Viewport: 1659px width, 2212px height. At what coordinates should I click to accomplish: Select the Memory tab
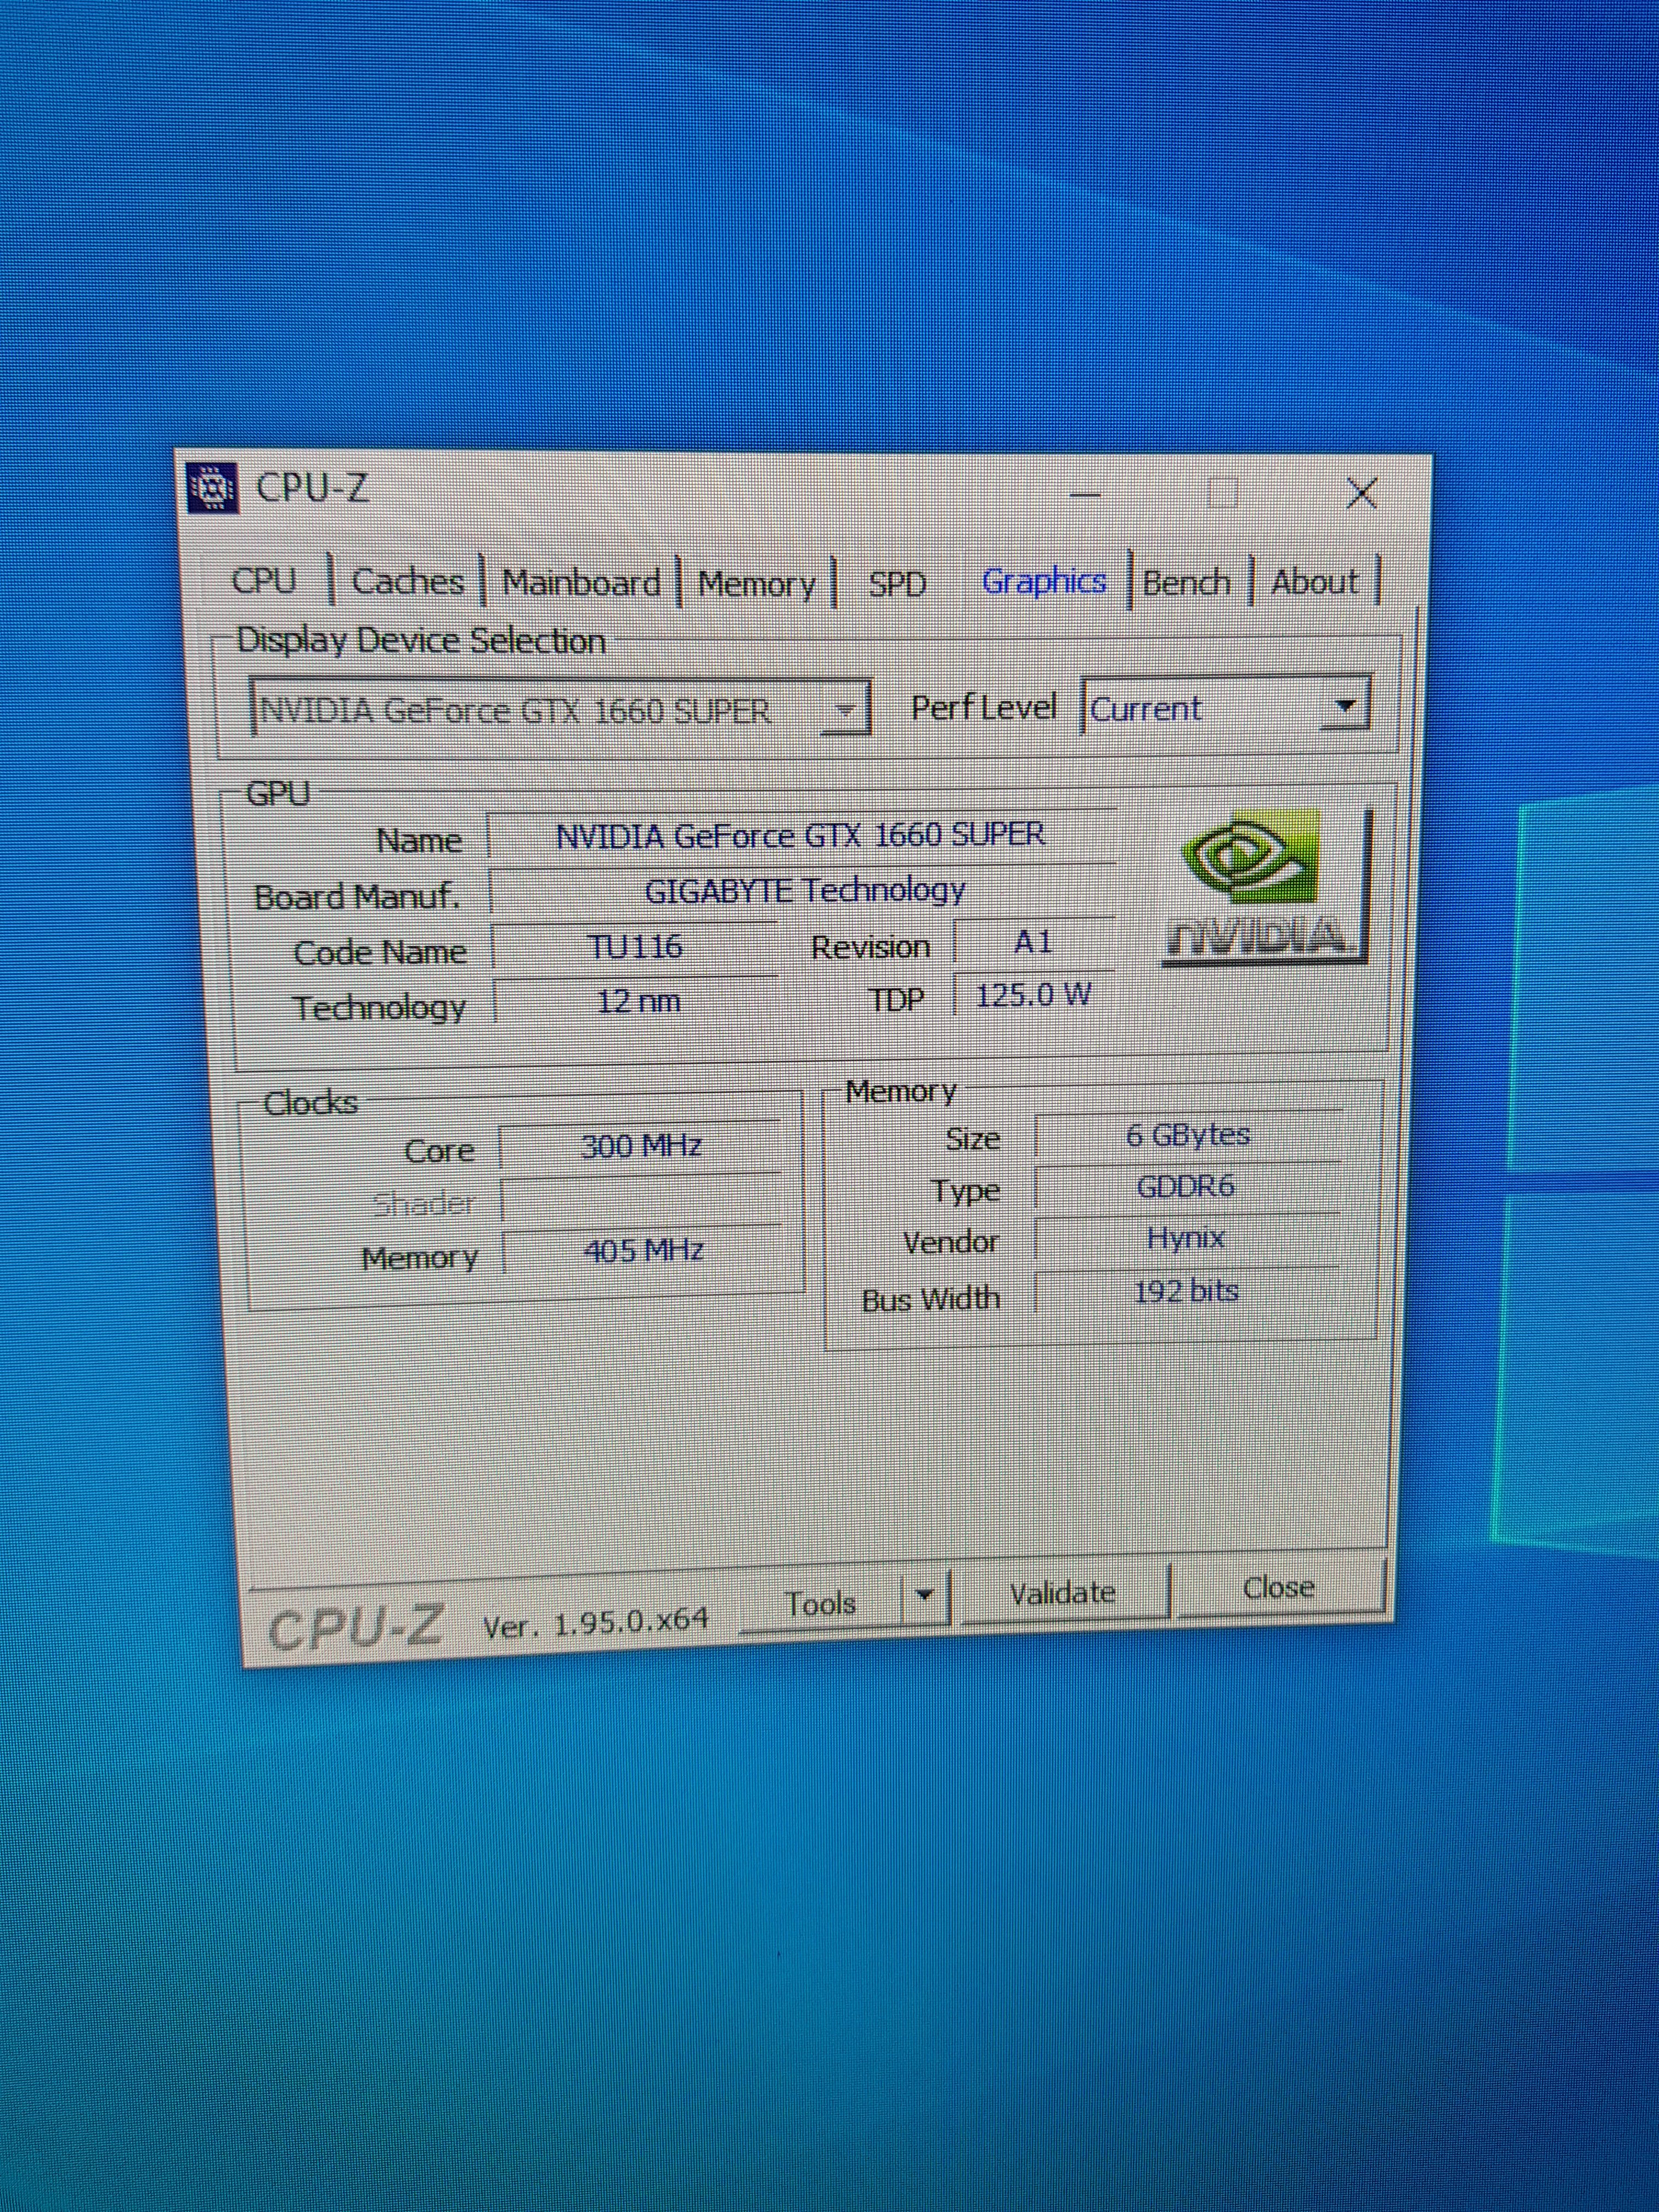pos(756,584)
